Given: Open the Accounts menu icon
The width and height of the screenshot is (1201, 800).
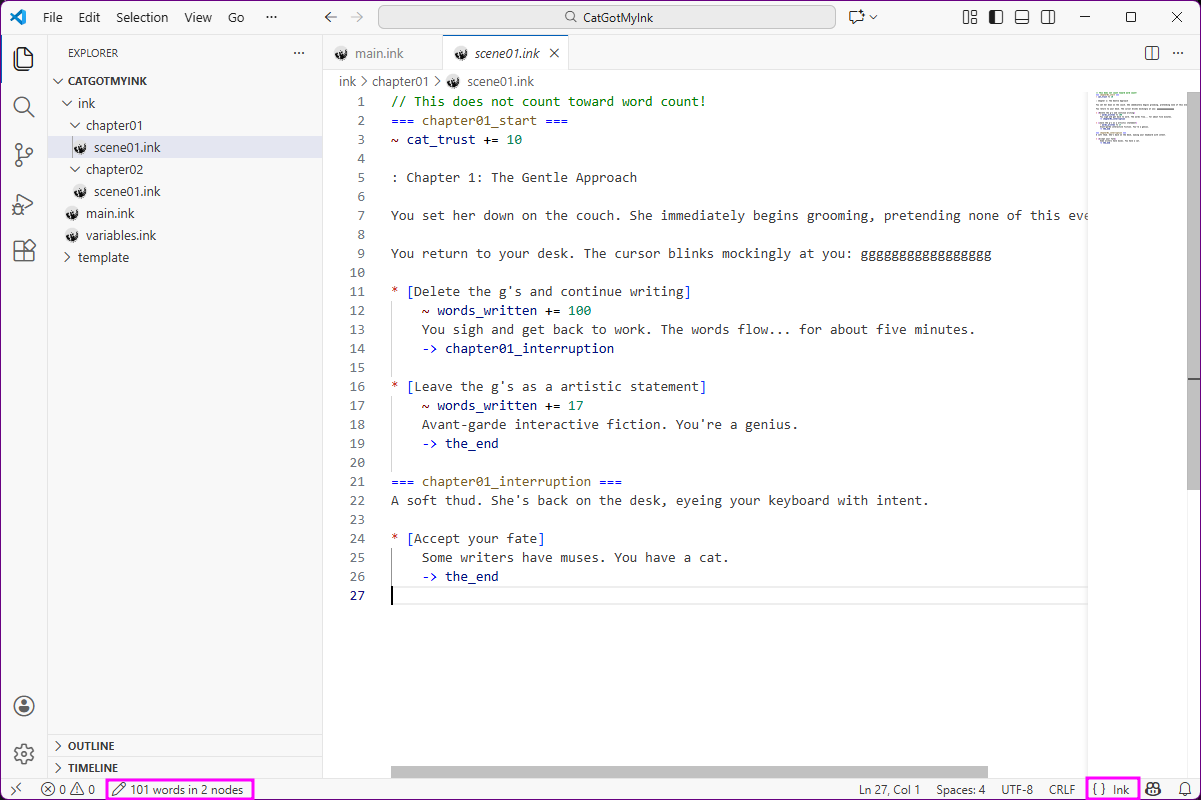Looking at the screenshot, I should 23,705.
